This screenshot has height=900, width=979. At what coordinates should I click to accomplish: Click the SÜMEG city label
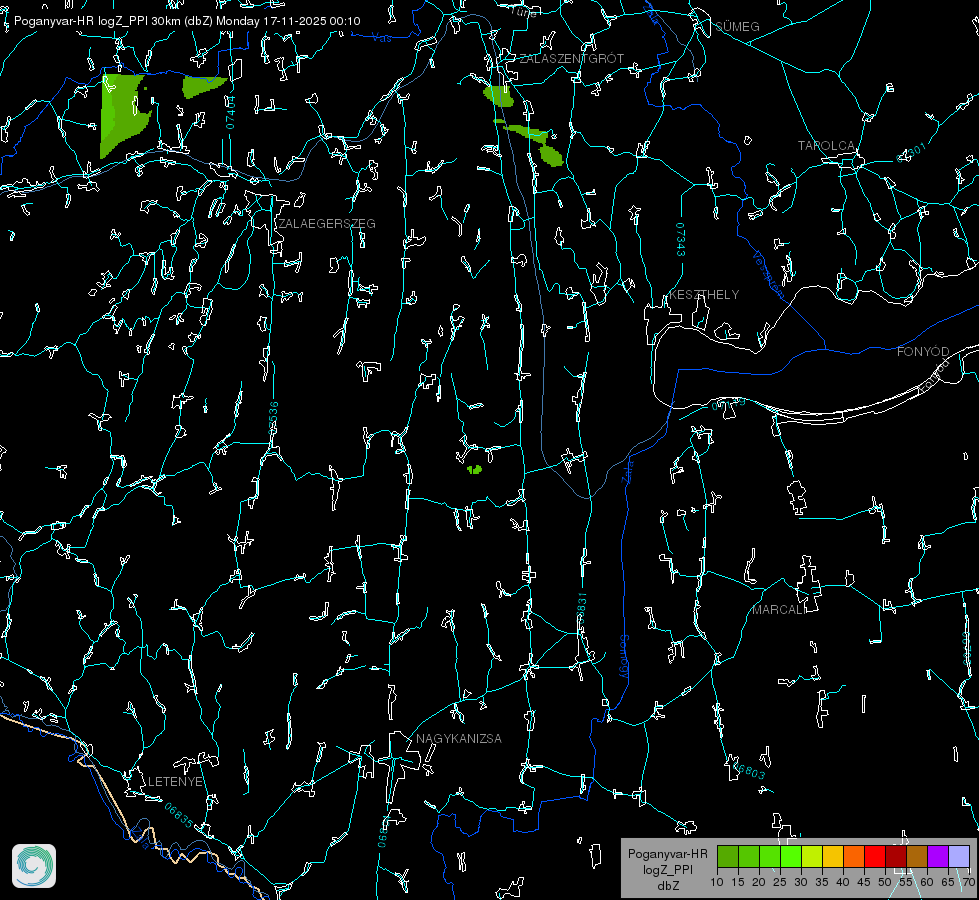[x=737, y=26]
